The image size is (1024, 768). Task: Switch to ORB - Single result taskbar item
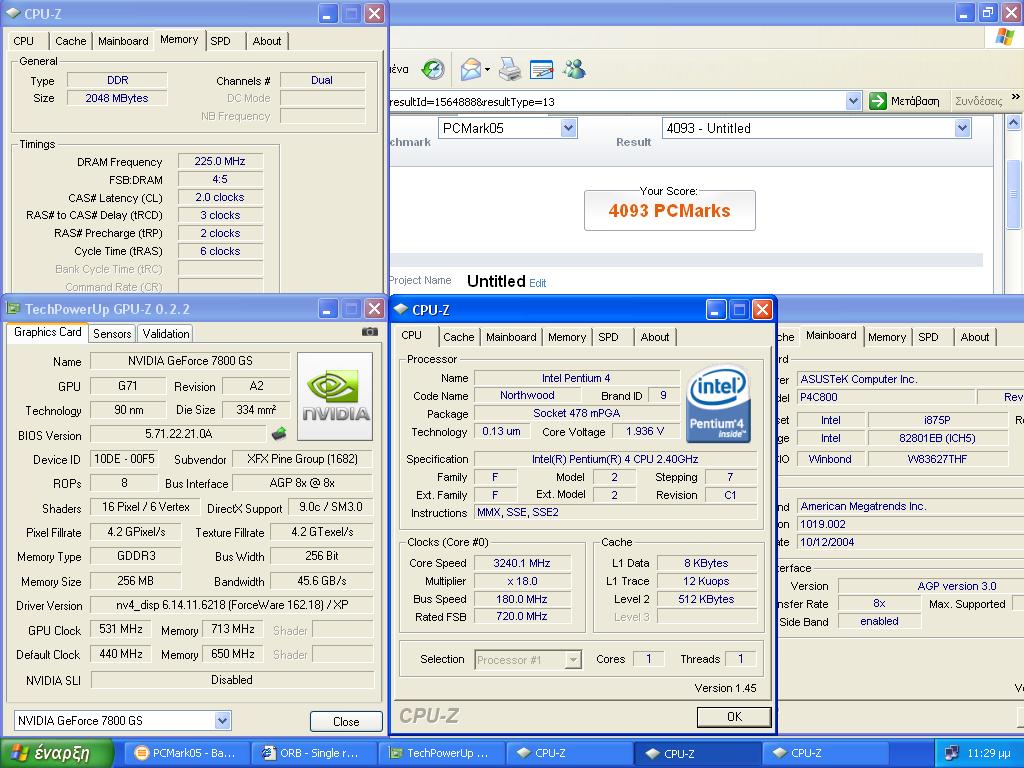(x=313, y=753)
